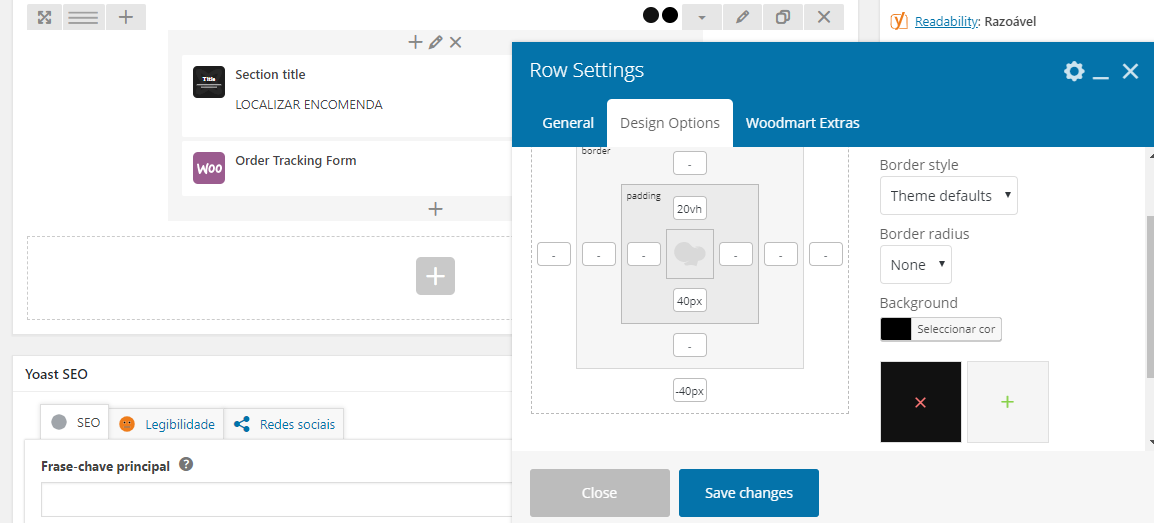
Task: Open Row Settings gear icon
Action: point(1074,71)
